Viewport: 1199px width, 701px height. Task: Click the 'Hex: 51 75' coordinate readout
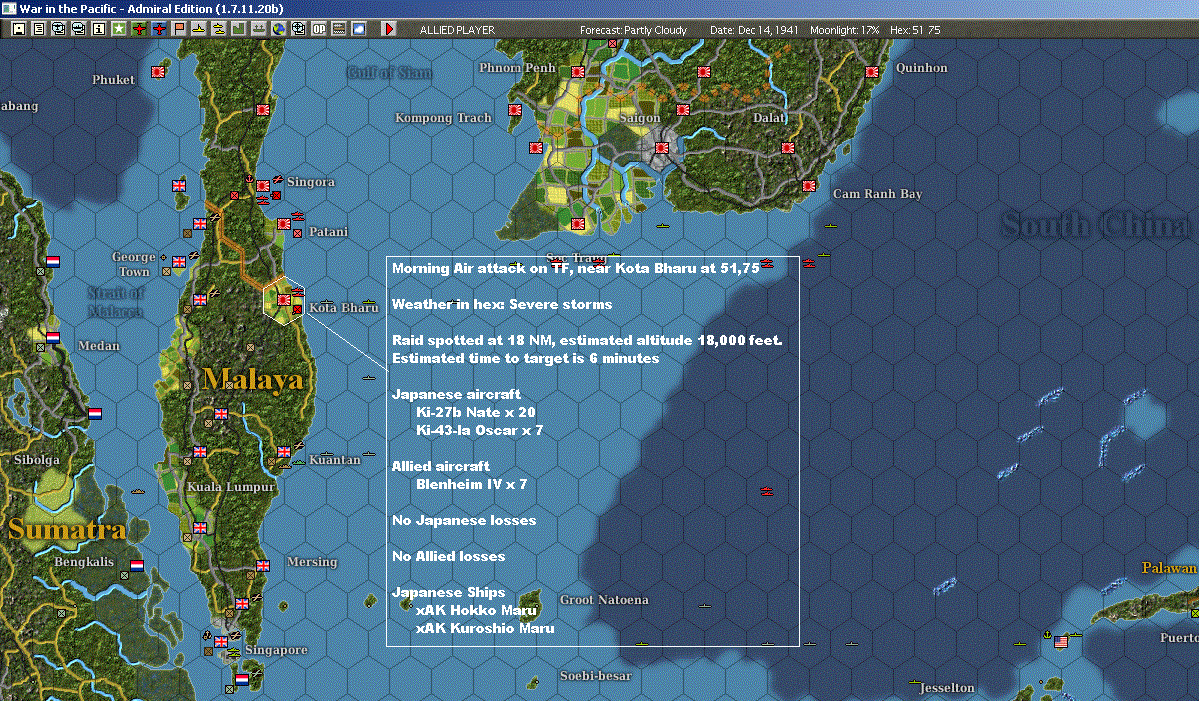[915, 30]
